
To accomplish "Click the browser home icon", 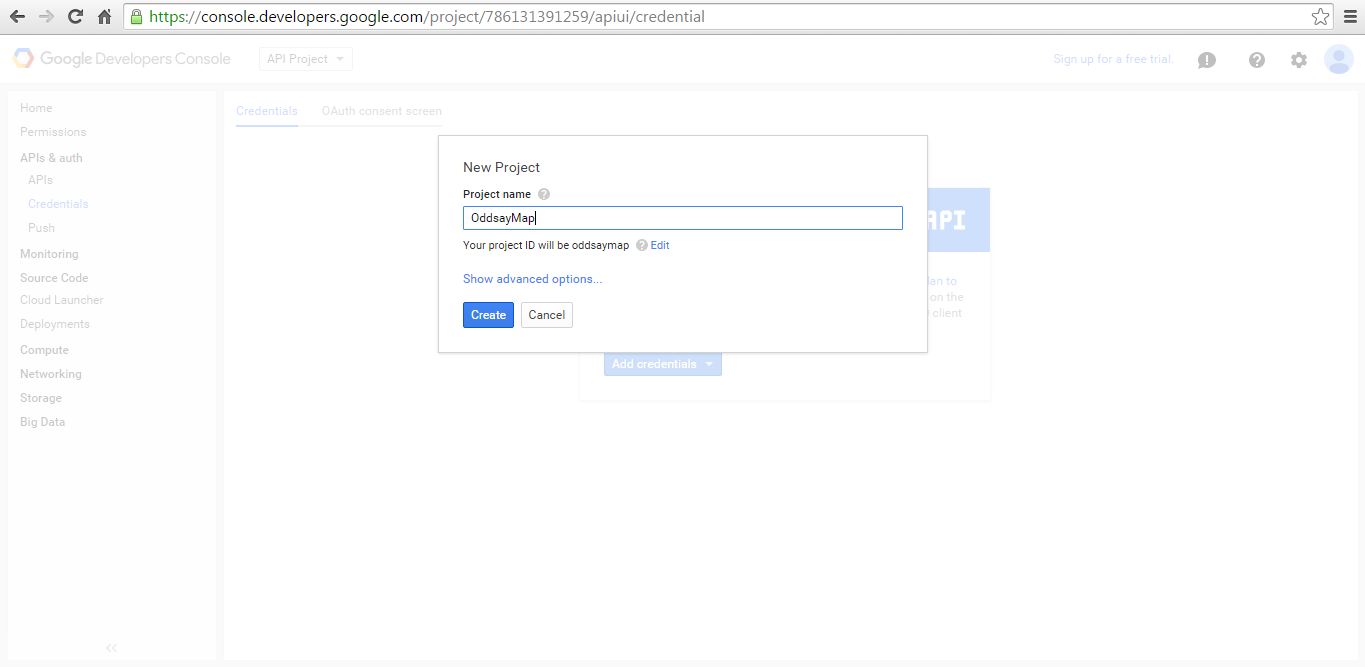I will pos(103,16).
